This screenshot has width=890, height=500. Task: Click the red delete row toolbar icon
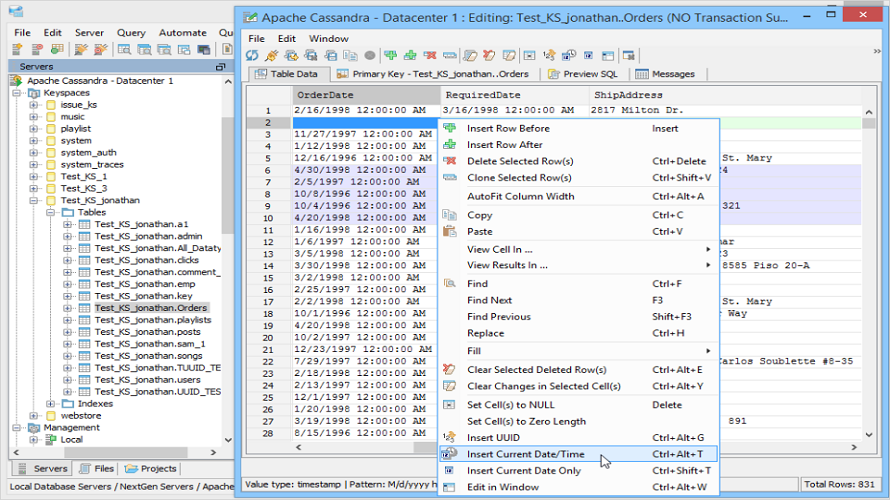point(430,56)
